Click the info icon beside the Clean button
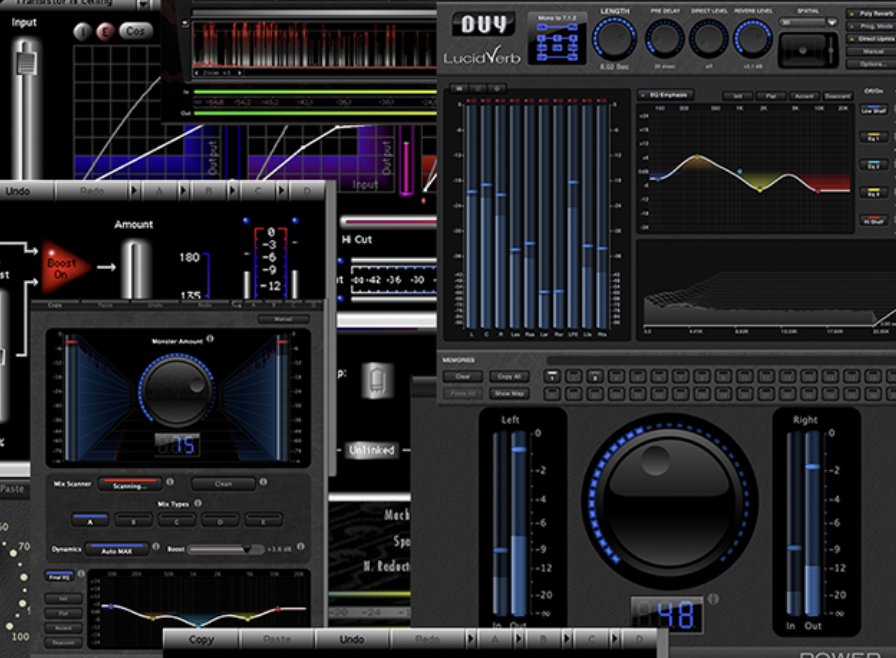This screenshot has width=896, height=658. click(263, 481)
